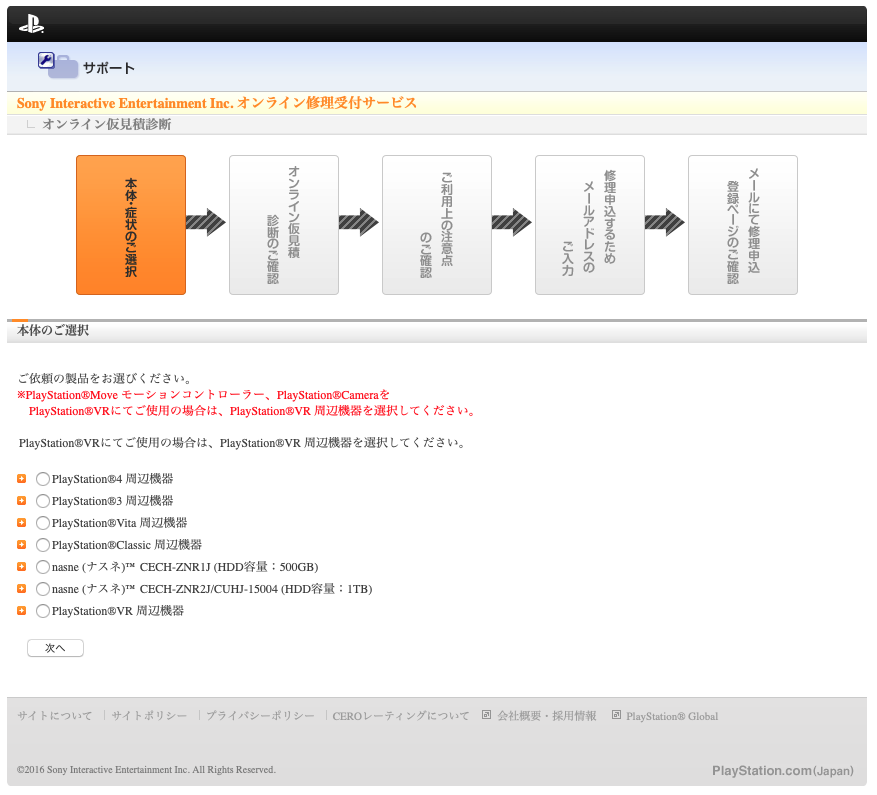Click orange plus icon beside PlayStation®4 周辺機器
877x795 pixels.
click(x=22, y=479)
